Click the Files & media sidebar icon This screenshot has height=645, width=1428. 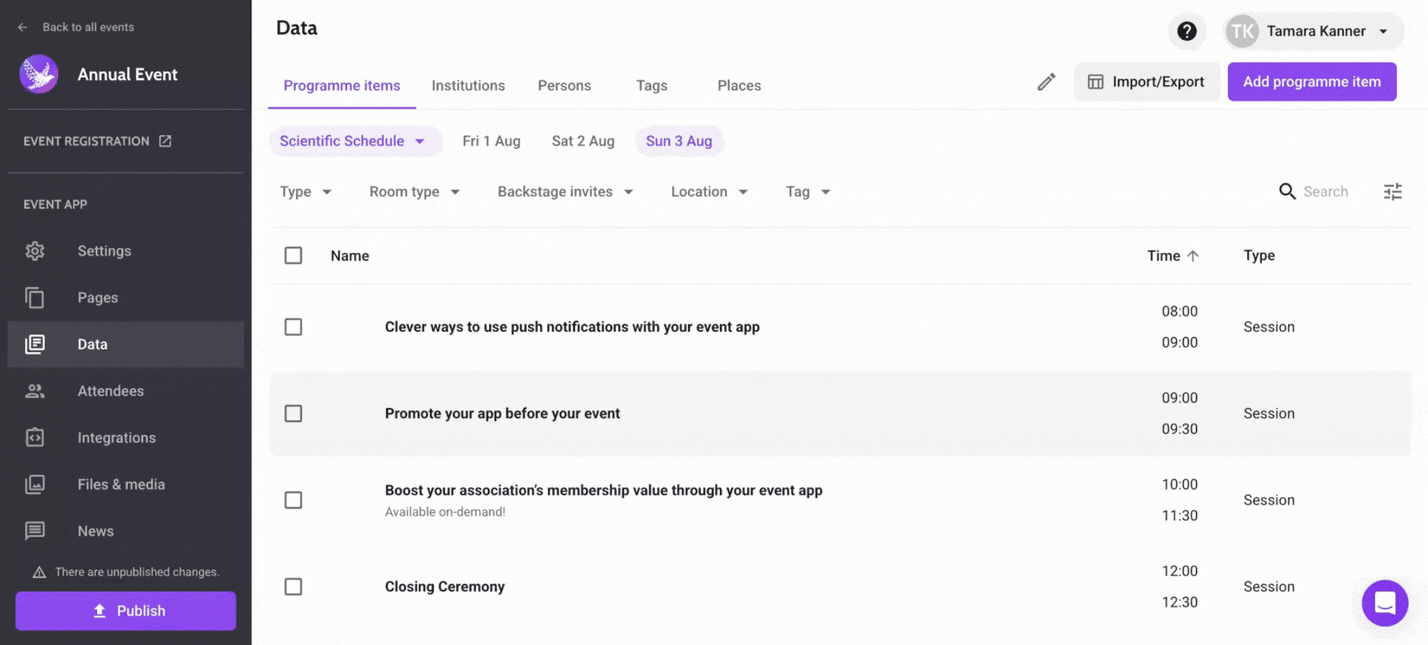(x=35, y=484)
